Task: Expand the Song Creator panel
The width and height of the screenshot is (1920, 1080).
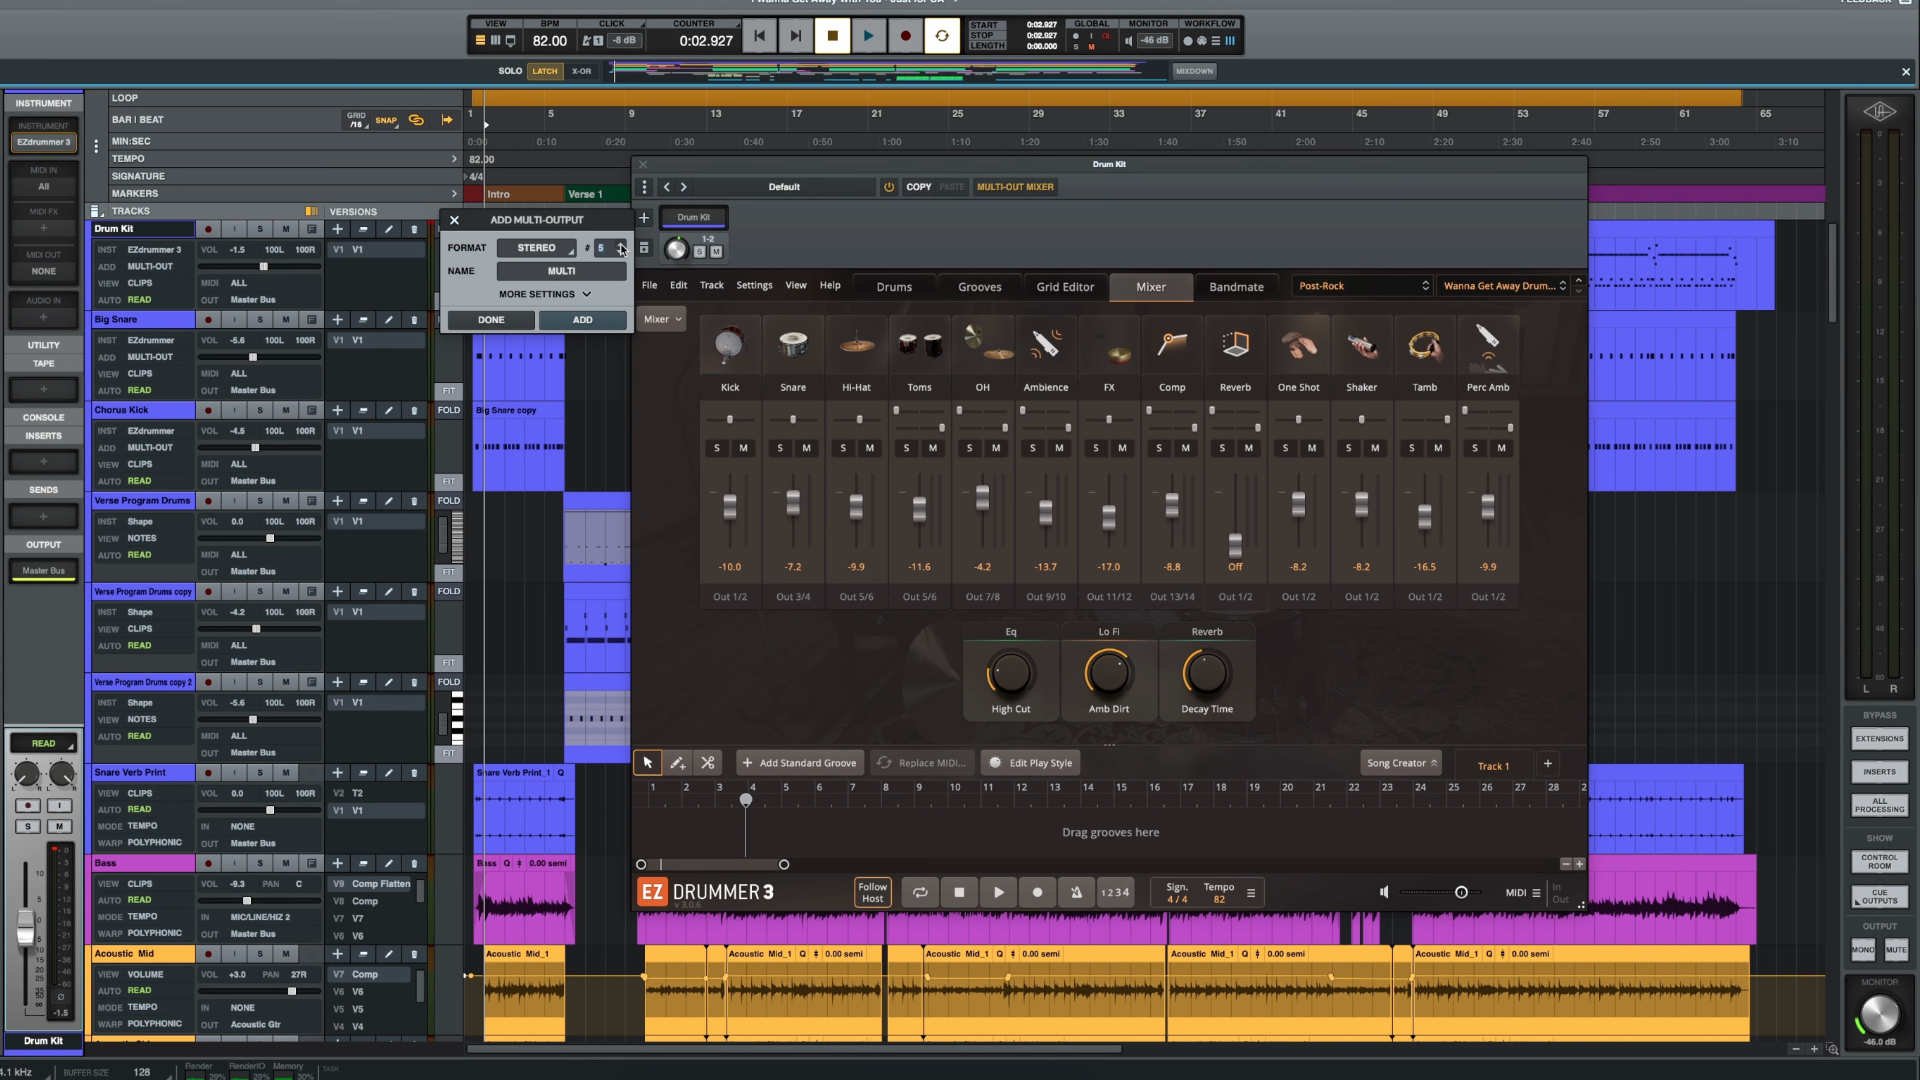Action: click(x=1401, y=763)
